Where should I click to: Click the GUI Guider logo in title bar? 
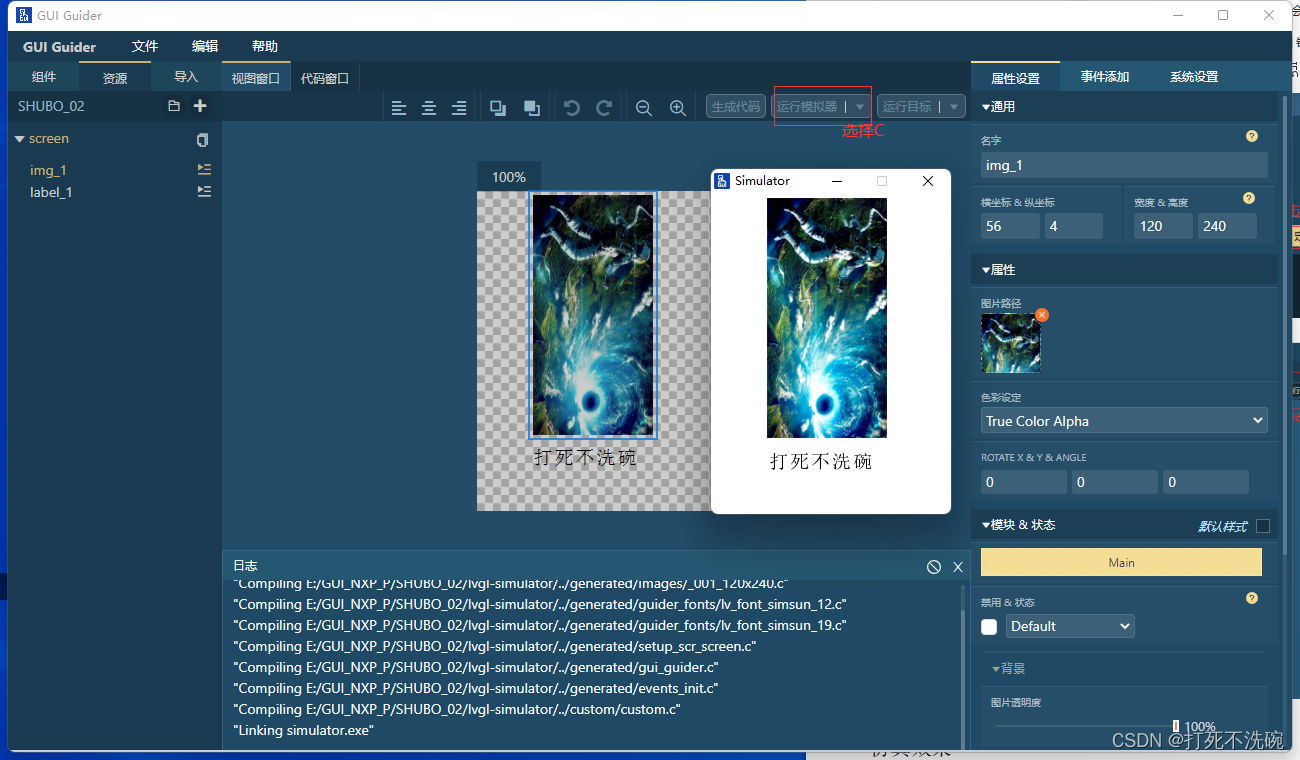(24, 15)
